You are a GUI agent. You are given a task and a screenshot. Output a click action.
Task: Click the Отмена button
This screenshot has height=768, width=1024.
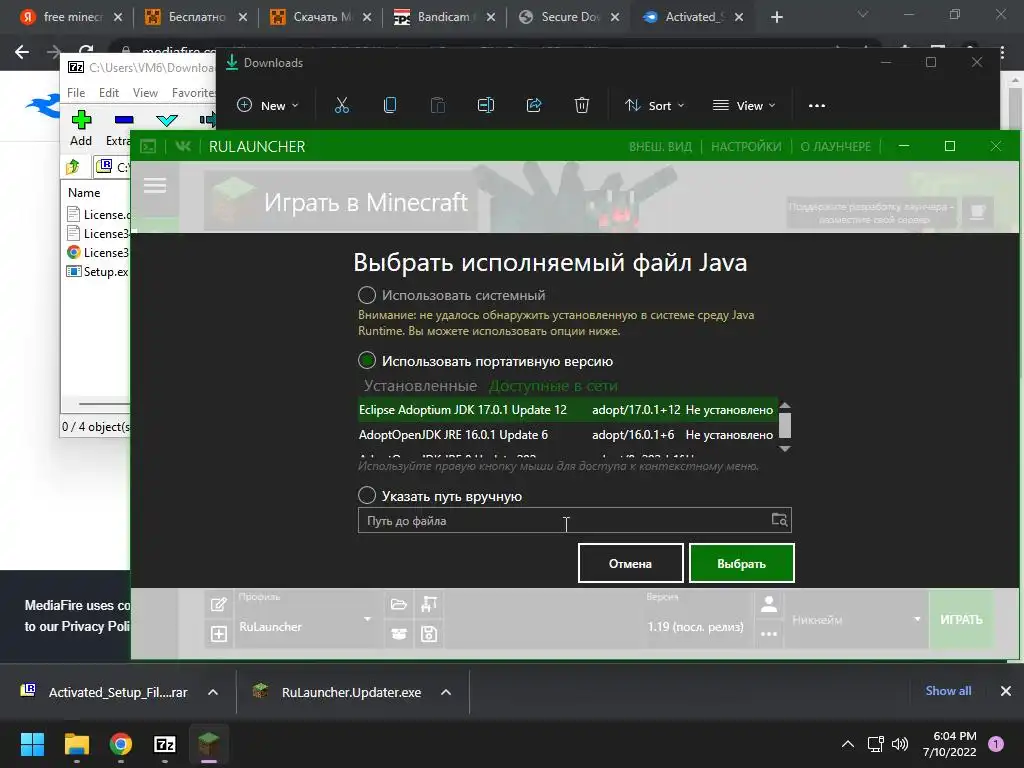630,563
